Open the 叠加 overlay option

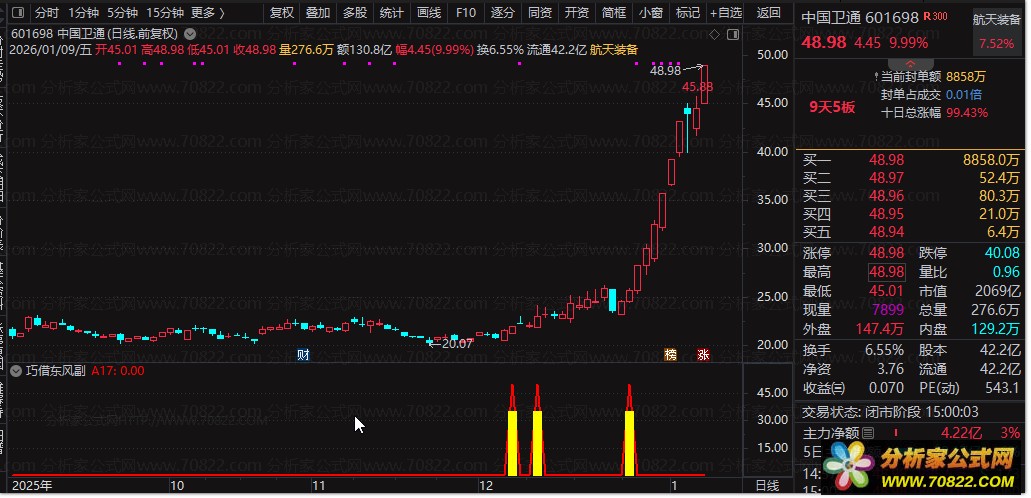pyautogui.click(x=318, y=12)
